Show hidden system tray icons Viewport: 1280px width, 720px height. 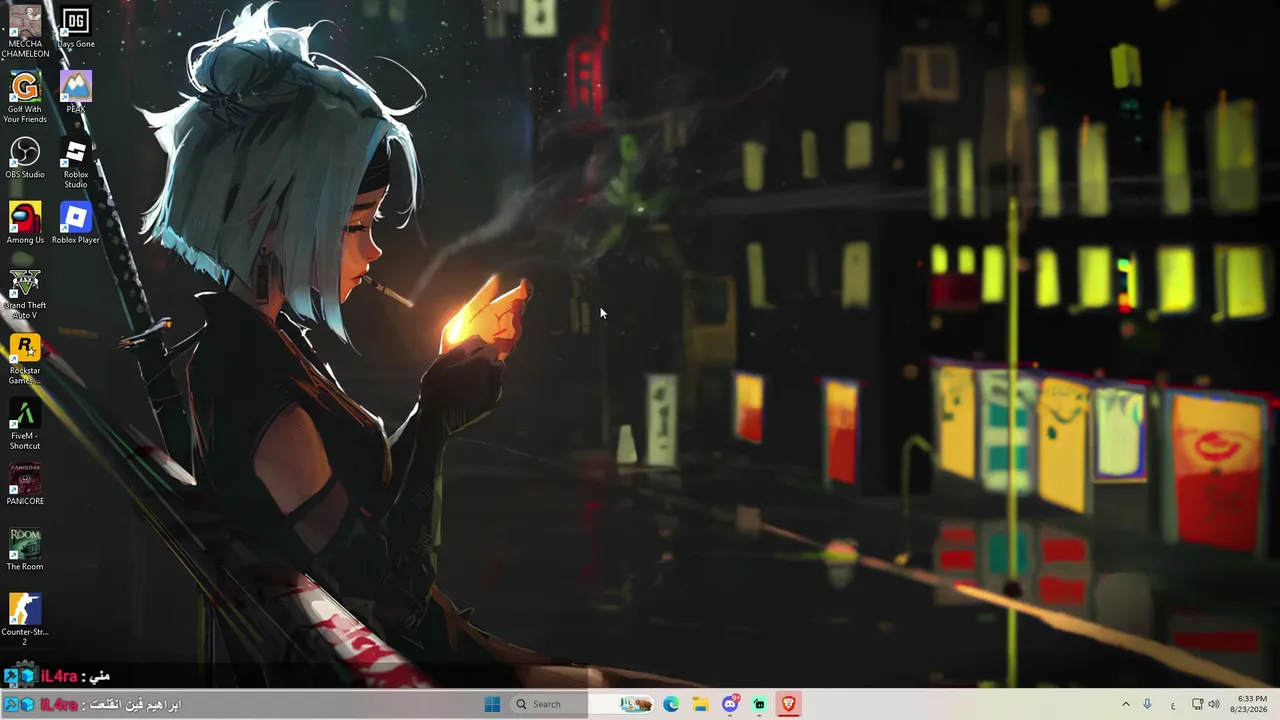coord(1125,704)
